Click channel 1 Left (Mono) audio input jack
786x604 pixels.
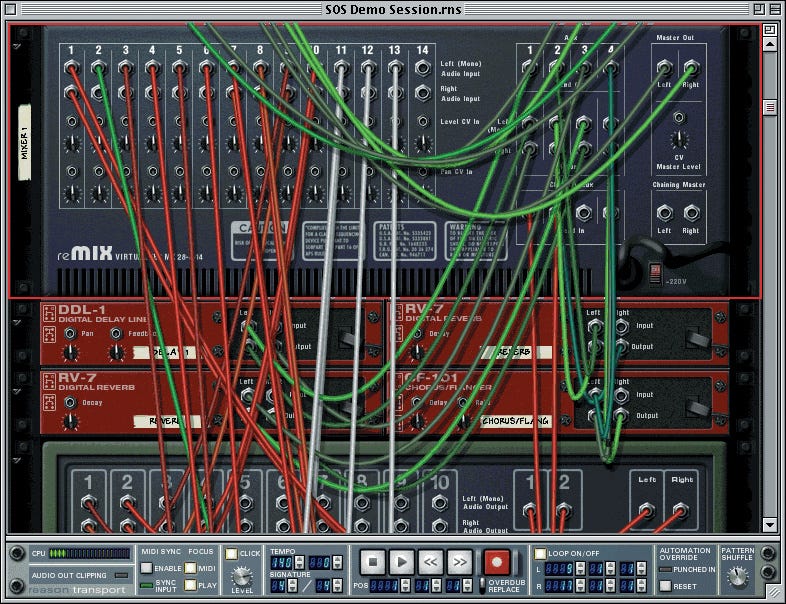(71, 68)
